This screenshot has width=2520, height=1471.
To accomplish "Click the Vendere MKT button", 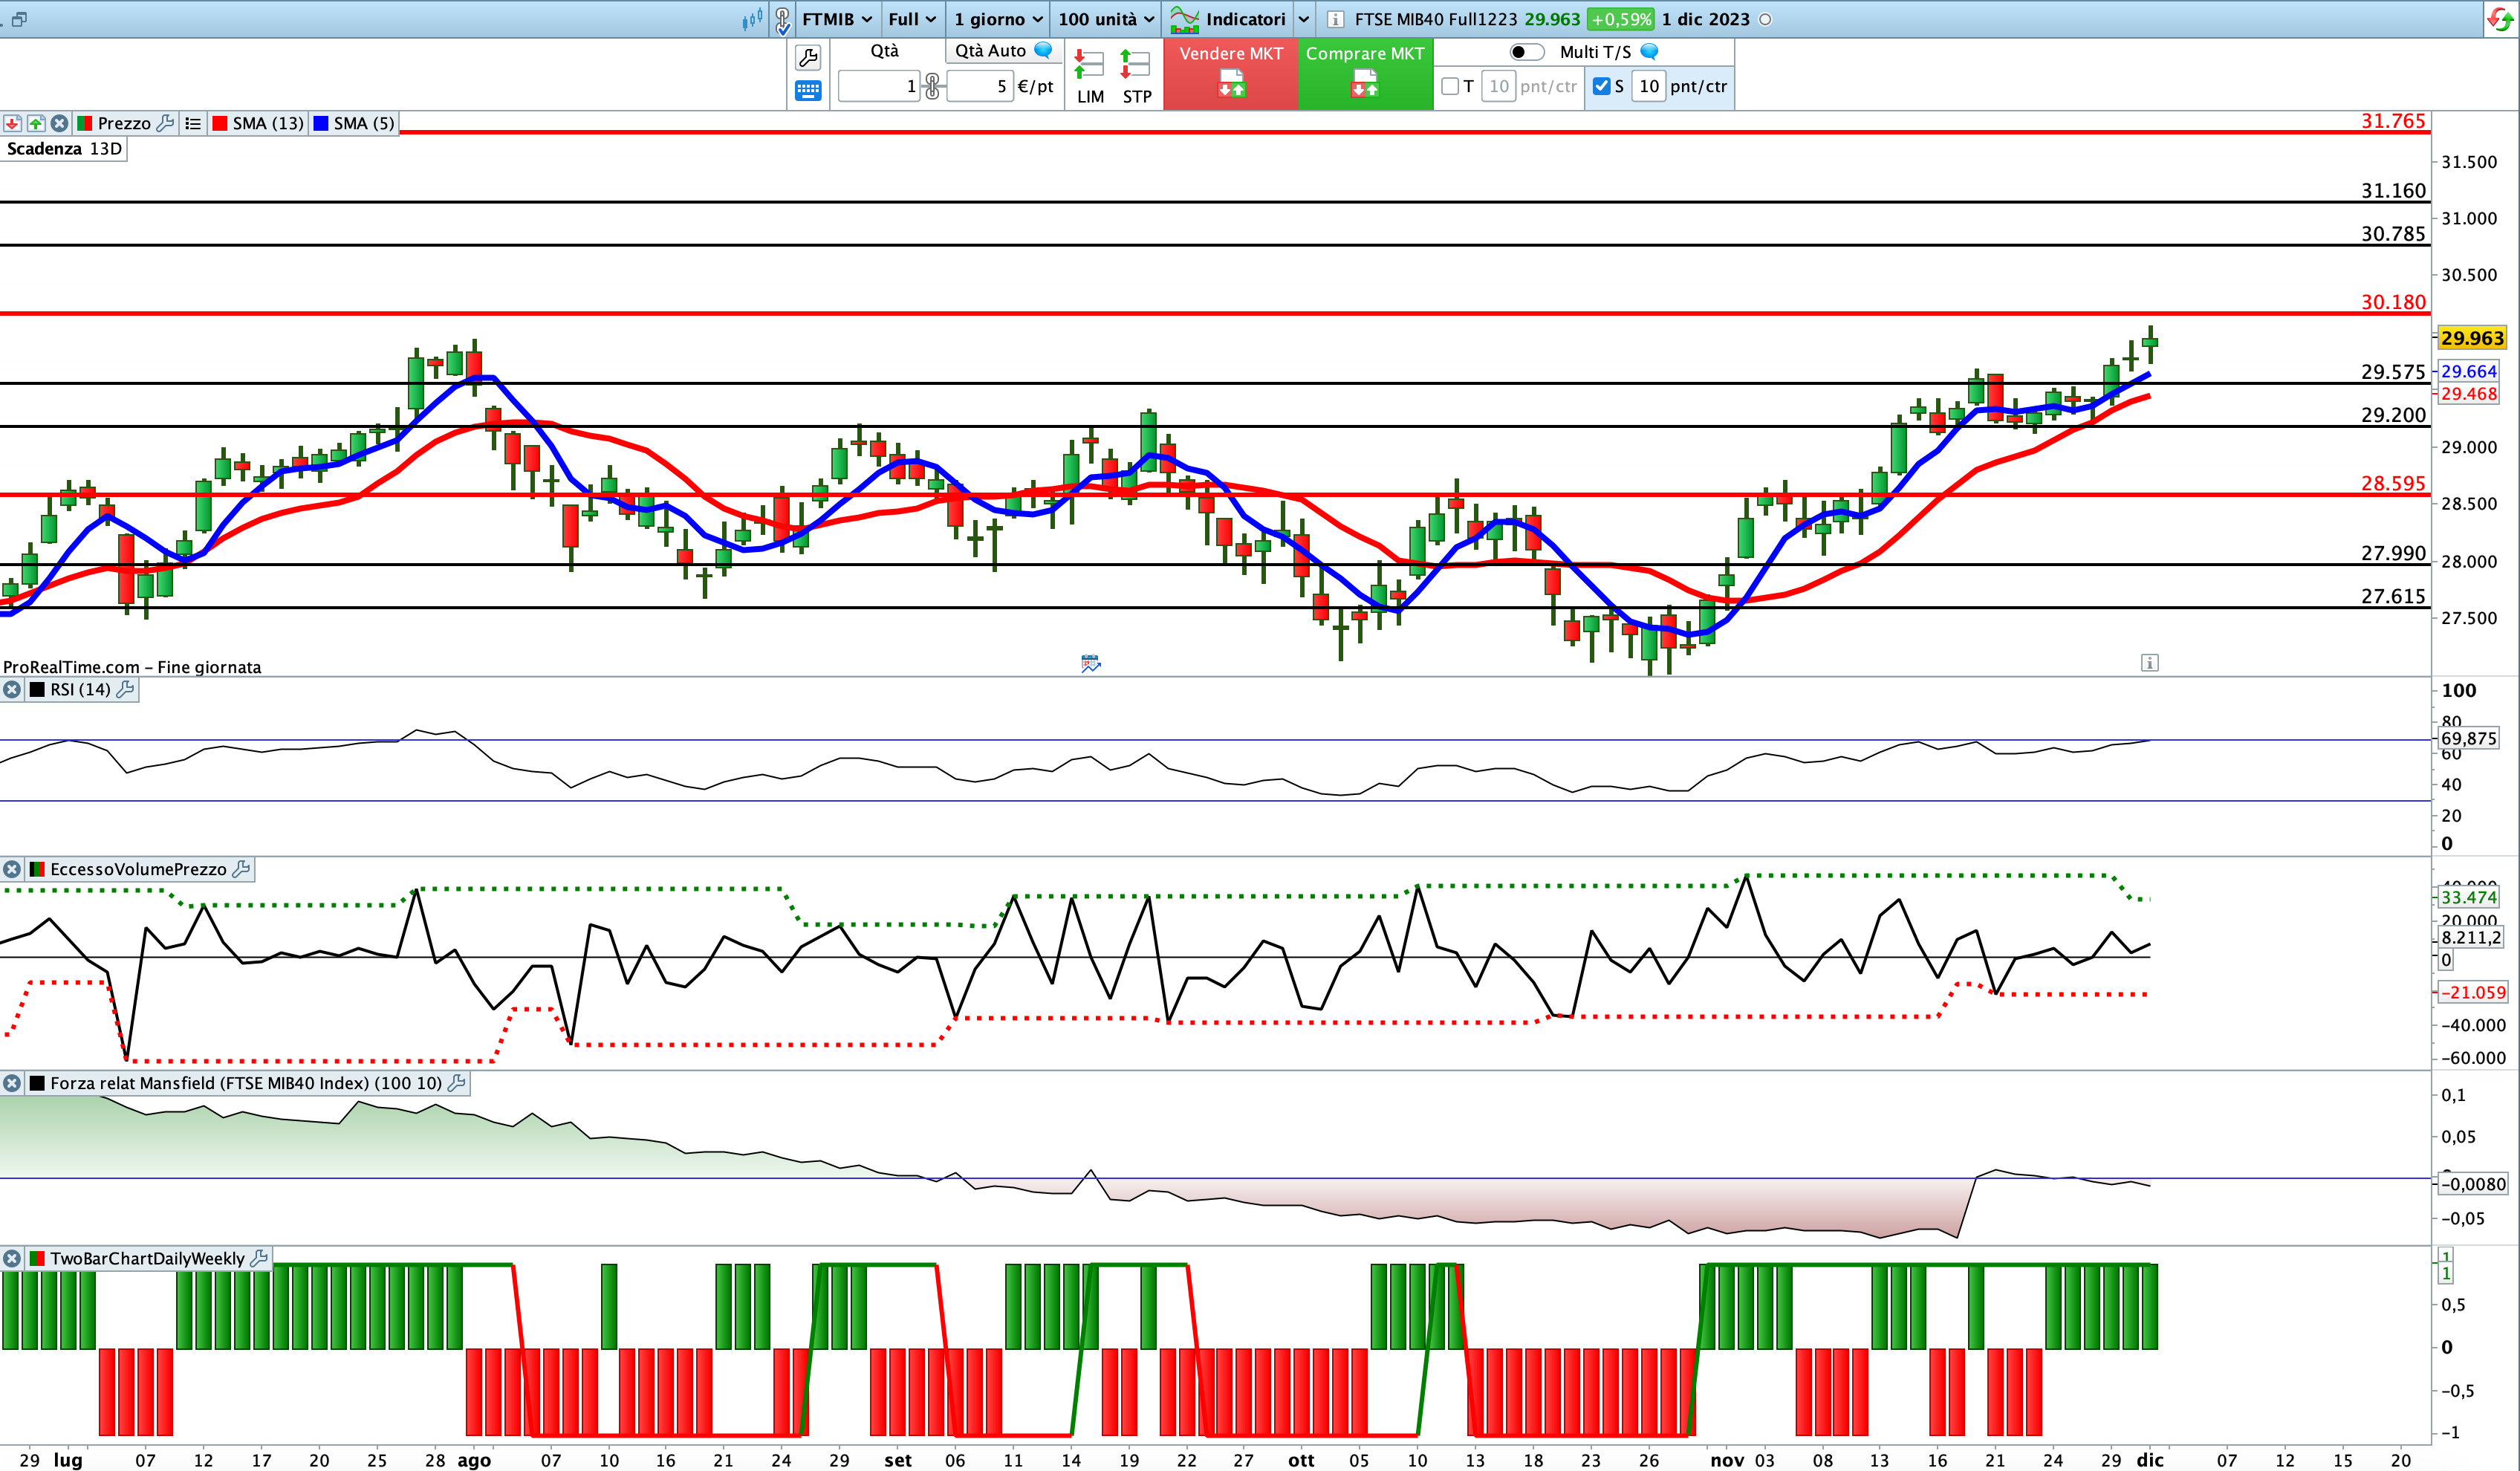I will pos(1230,74).
